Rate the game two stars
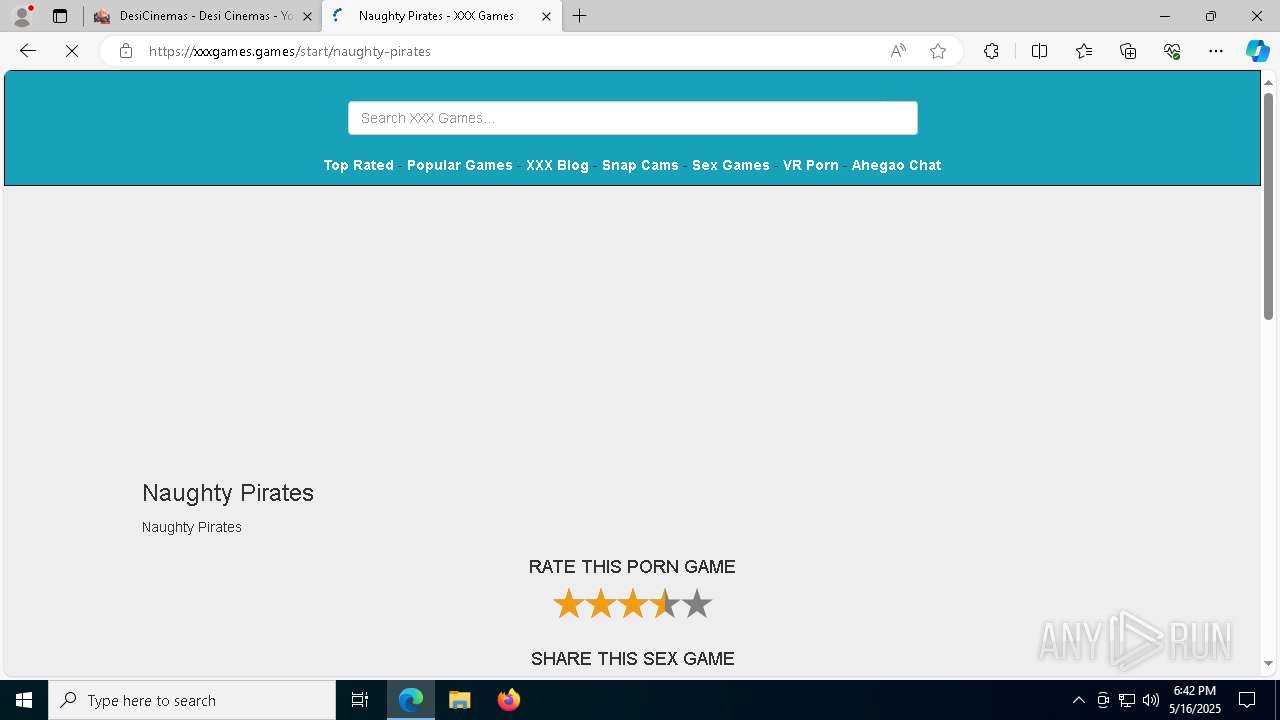1280x720 pixels. [600, 604]
